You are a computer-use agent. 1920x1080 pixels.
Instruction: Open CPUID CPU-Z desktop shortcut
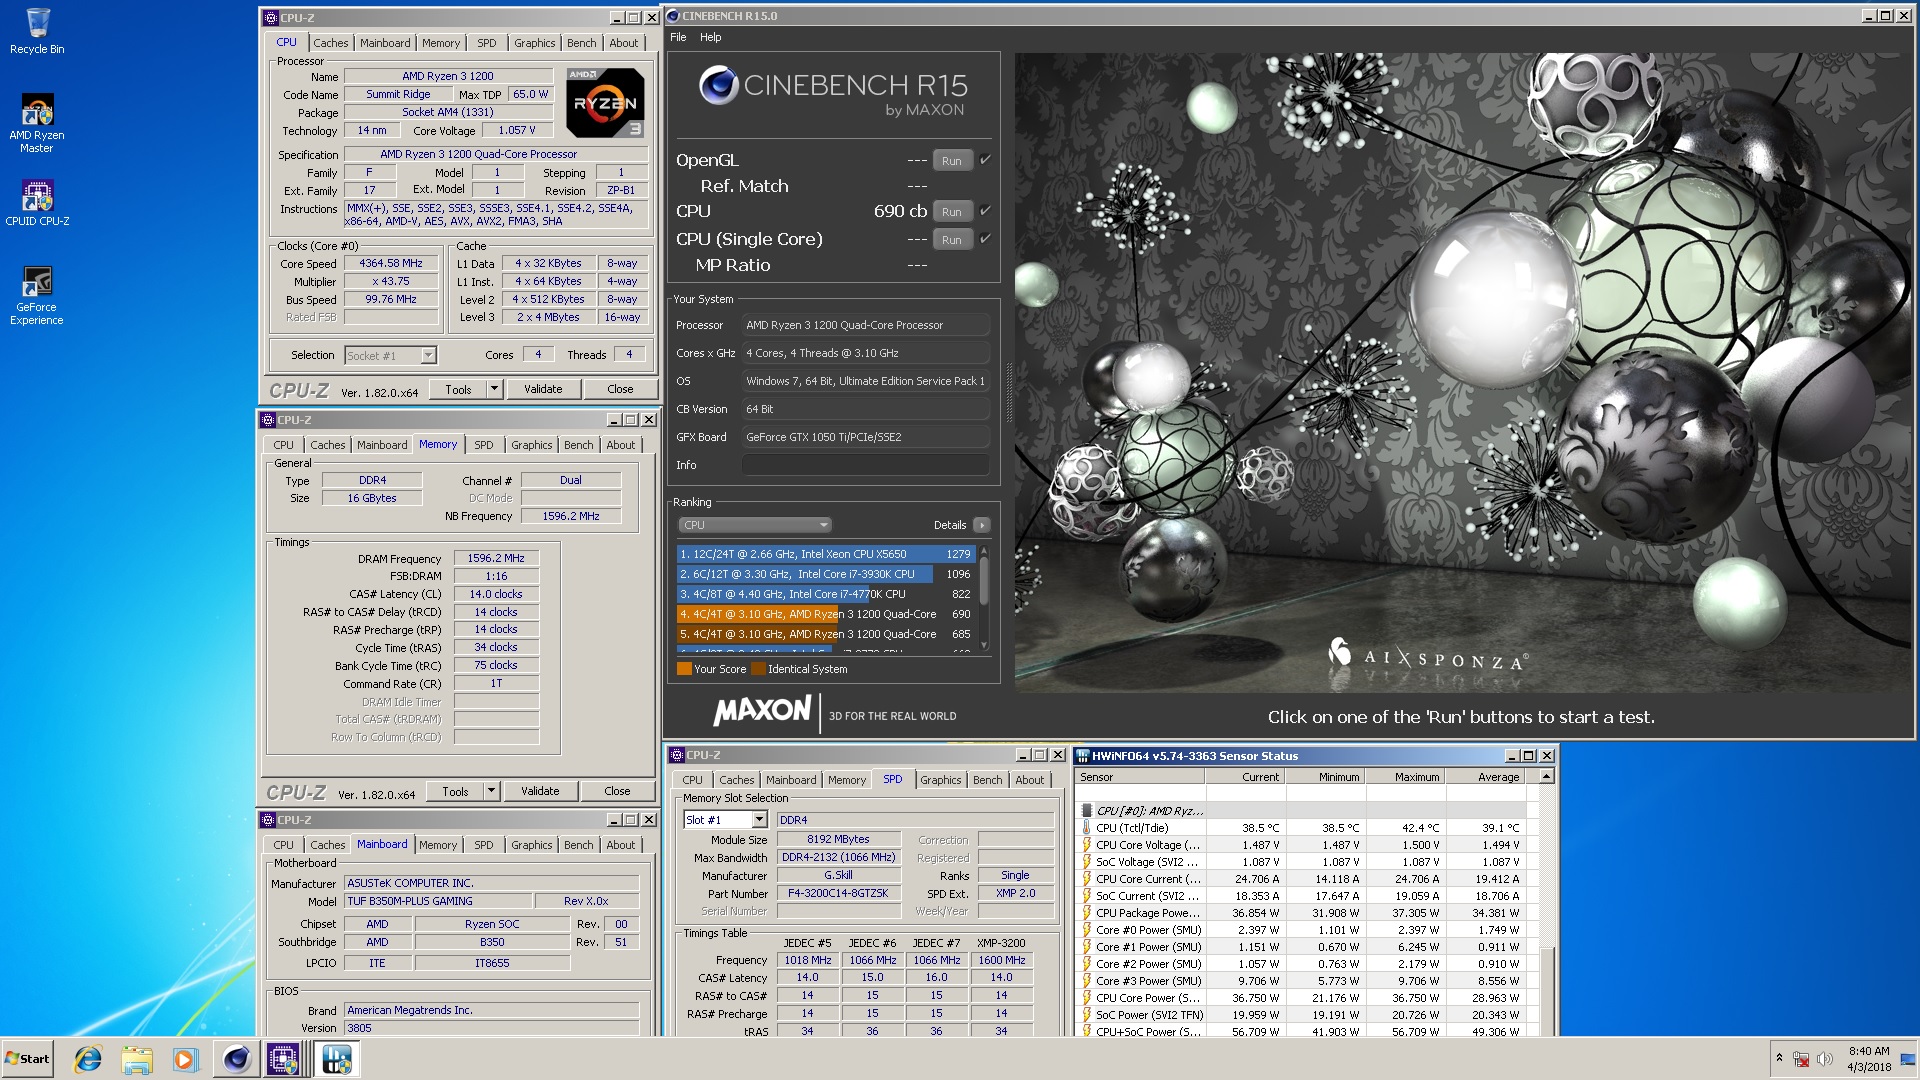tap(37, 202)
